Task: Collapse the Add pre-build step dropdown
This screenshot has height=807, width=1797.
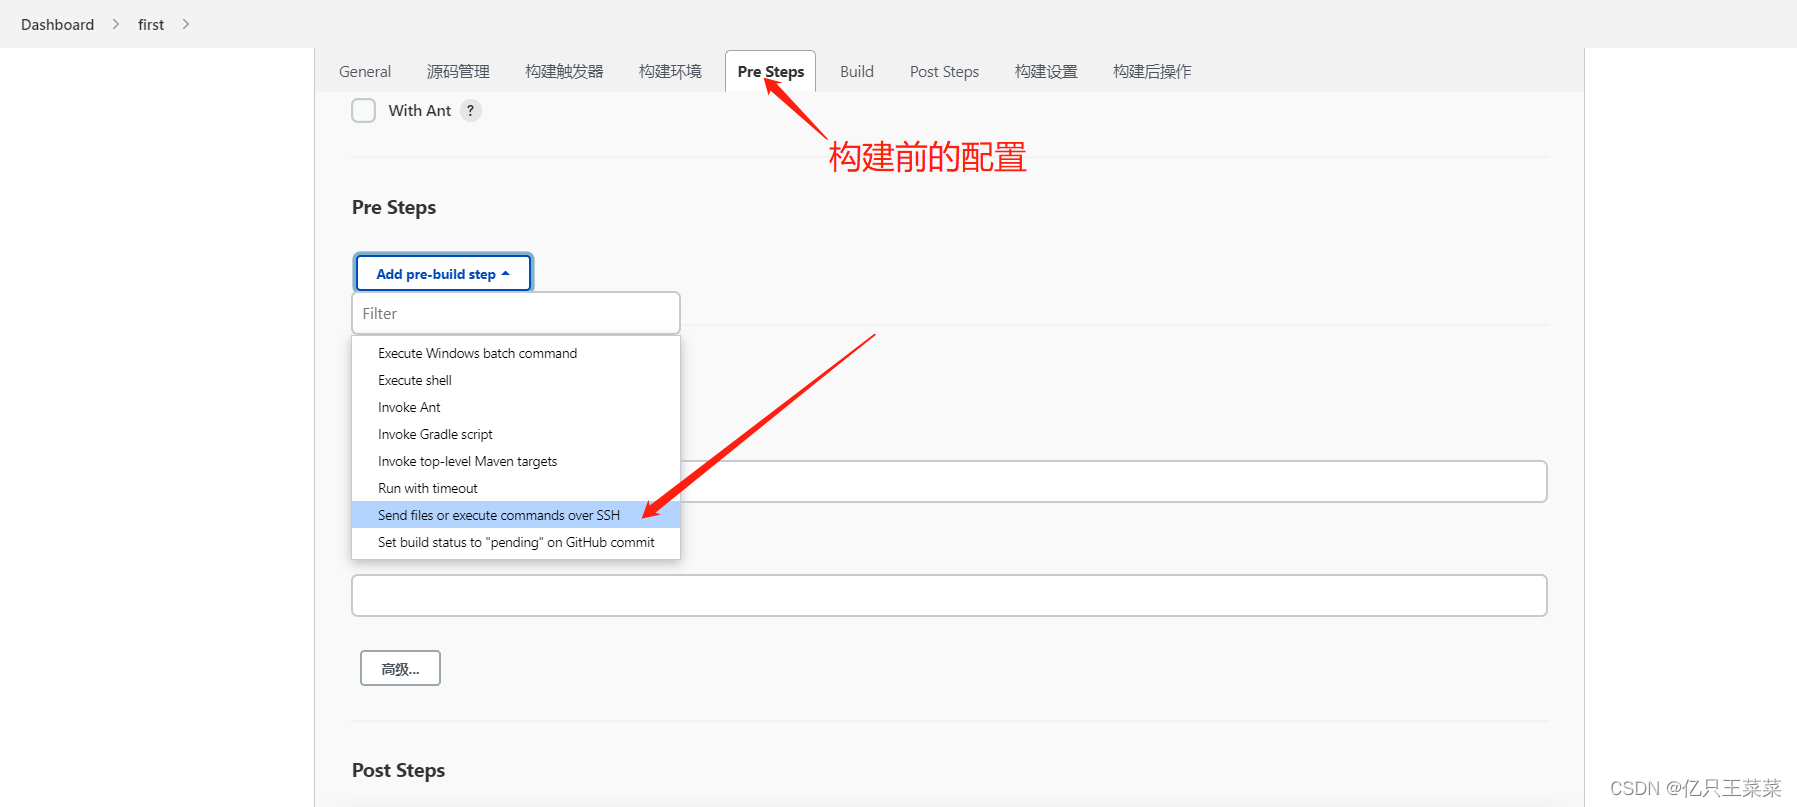Action: pyautogui.click(x=443, y=273)
